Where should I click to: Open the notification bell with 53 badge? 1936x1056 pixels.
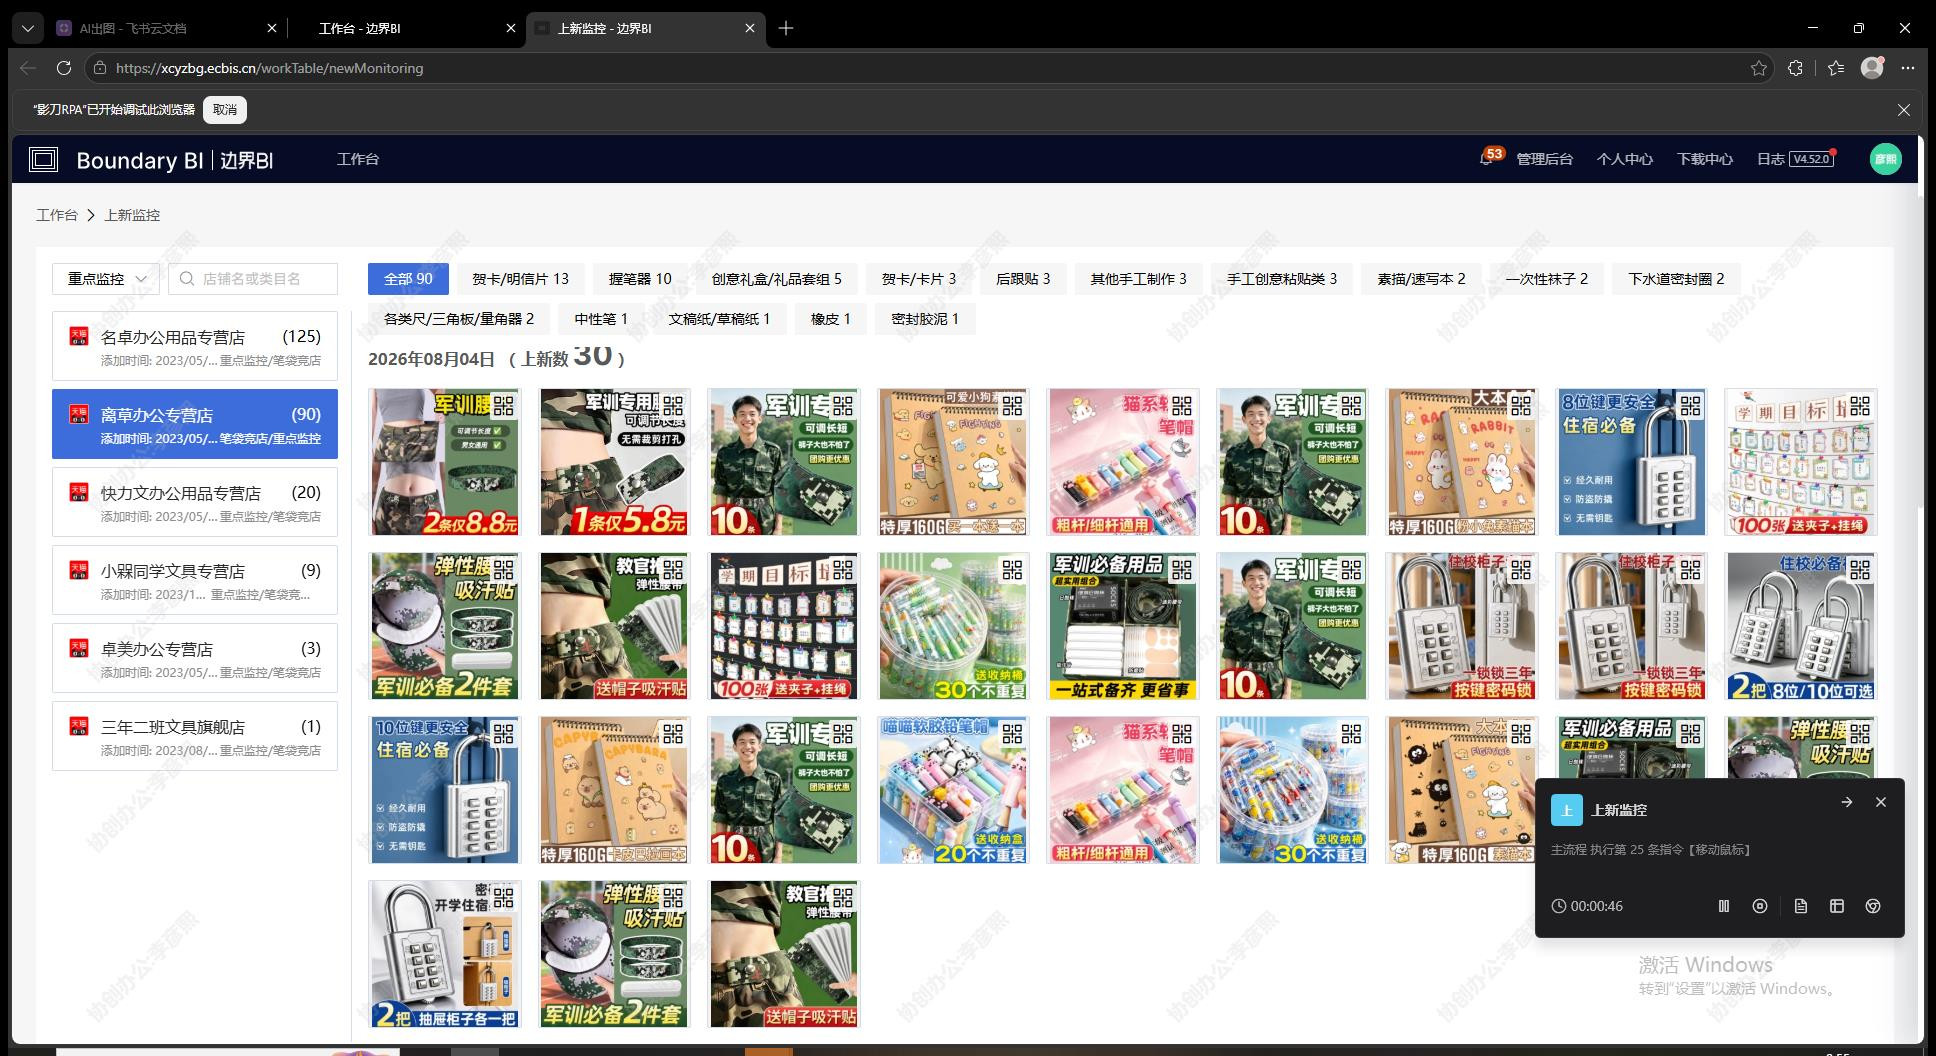click(x=1487, y=159)
